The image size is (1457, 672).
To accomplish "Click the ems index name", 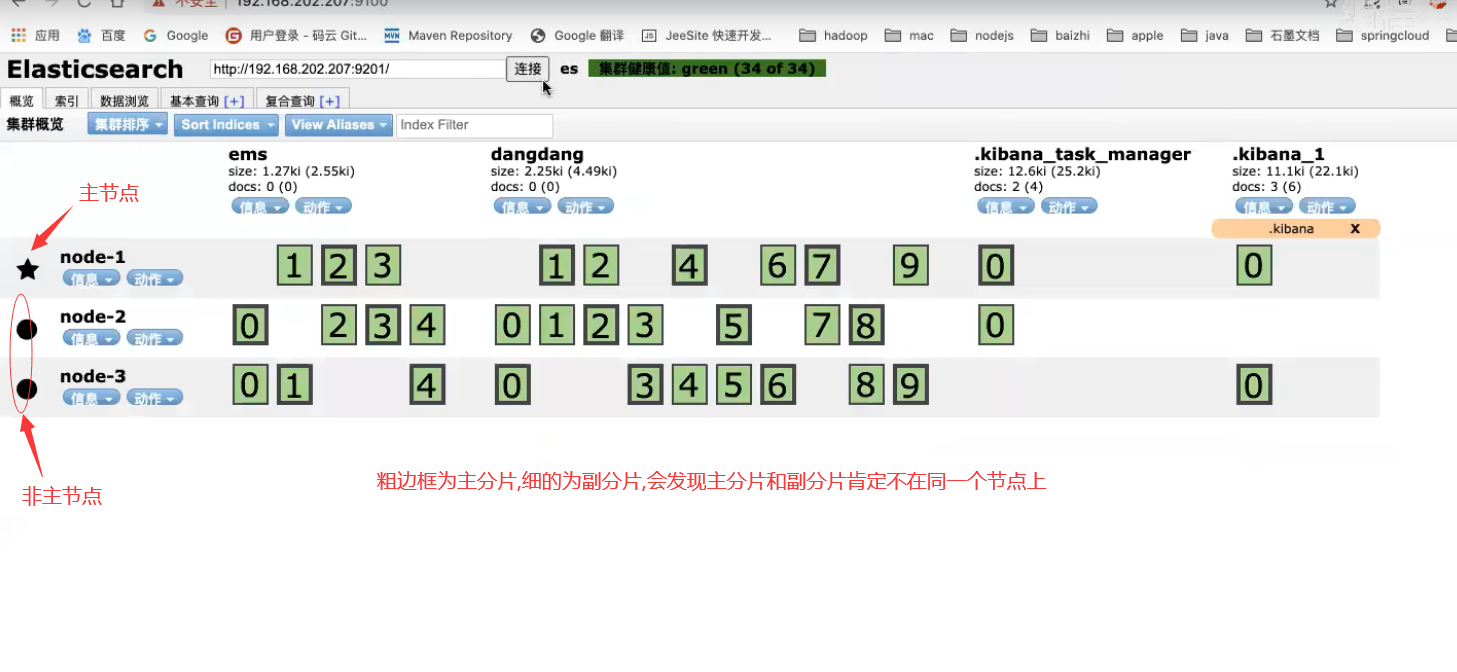I will pos(248,154).
